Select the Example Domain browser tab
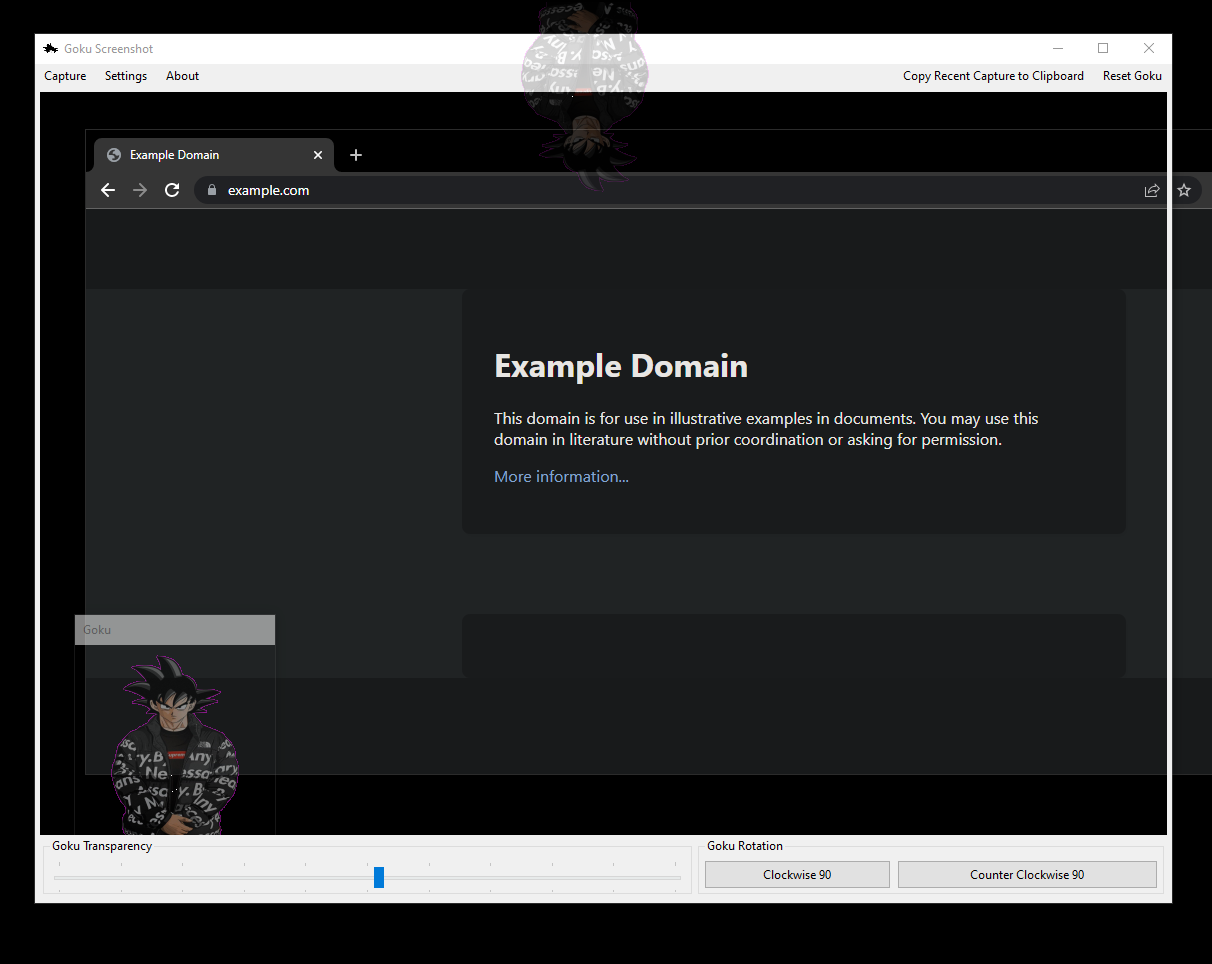This screenshot has height=964, width=1212. coord(215,155)
